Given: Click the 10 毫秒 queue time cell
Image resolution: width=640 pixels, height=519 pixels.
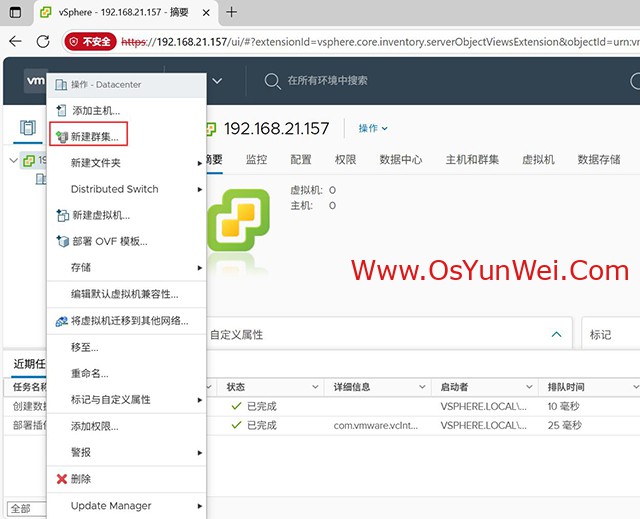Looking at the screenshot, I should [563, 406].
